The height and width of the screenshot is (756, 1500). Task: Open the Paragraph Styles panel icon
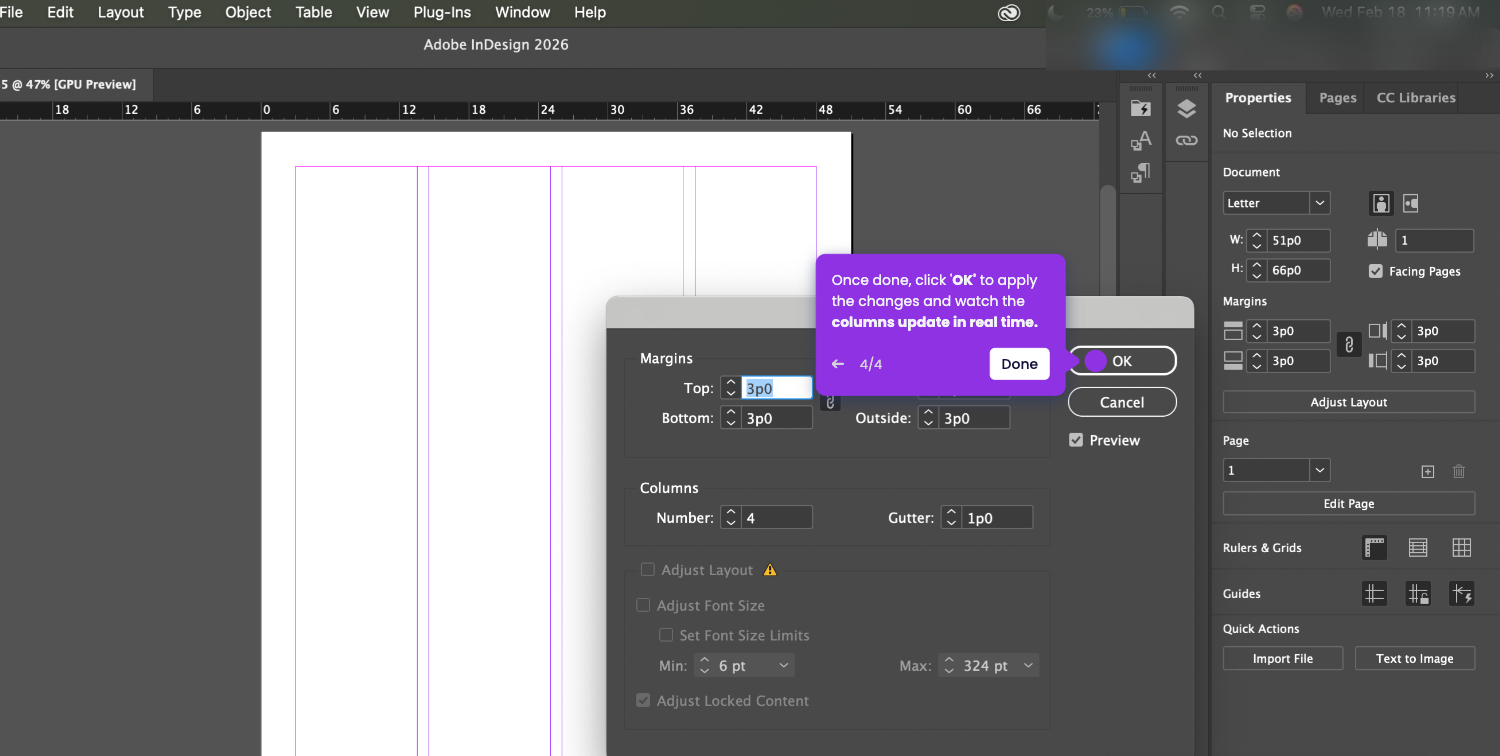tap(1141, 174)
